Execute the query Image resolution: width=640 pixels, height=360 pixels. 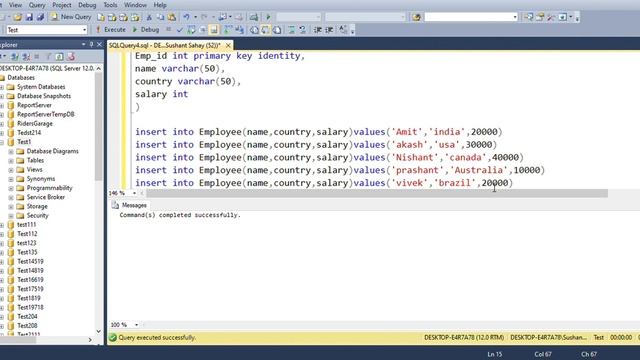tap(111, 30)
